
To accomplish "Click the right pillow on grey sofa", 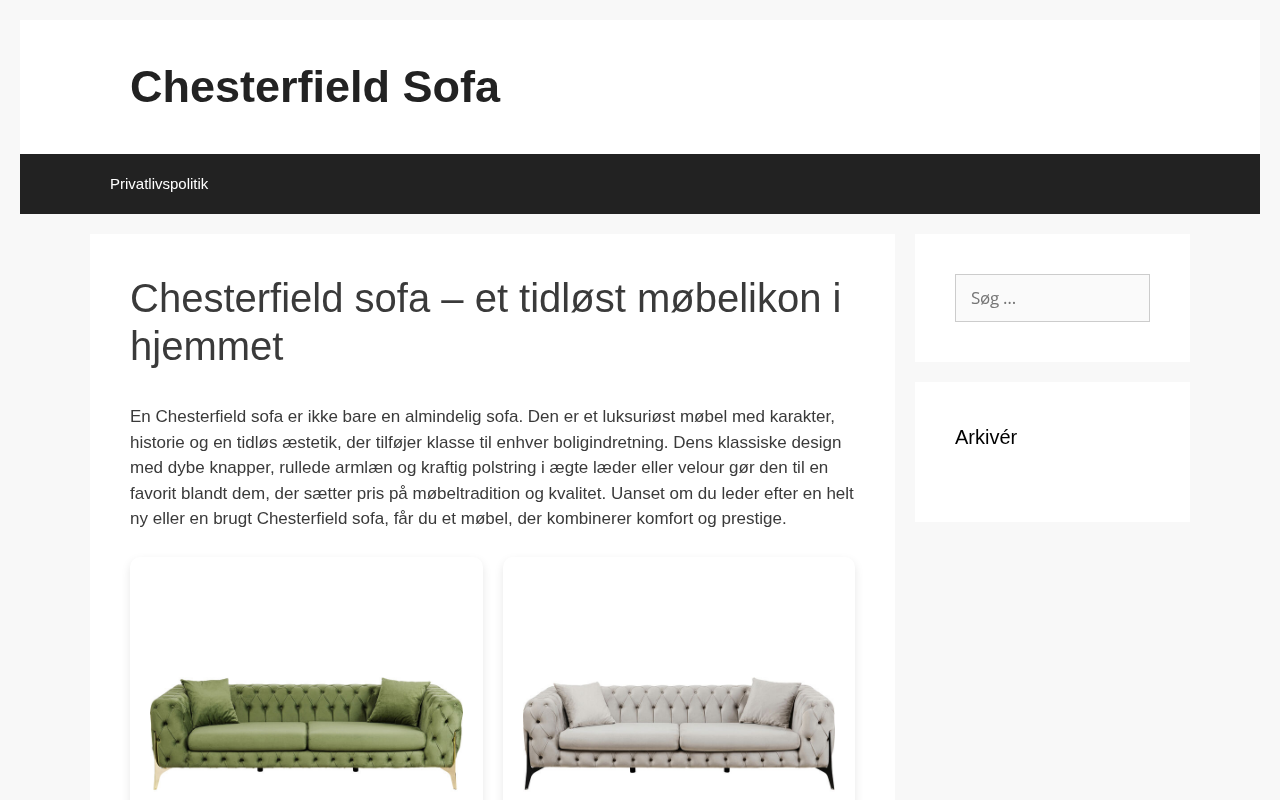I will (768, 702).
